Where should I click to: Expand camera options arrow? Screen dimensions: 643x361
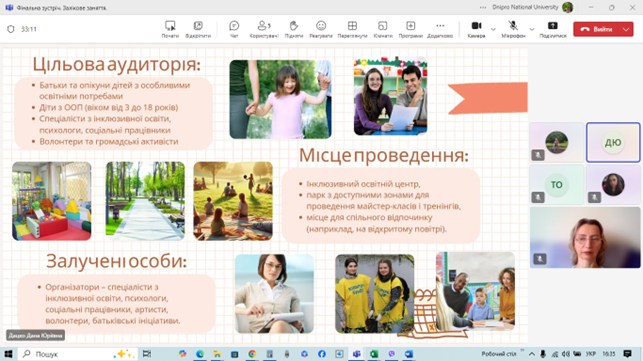click(x=493, y=29)
